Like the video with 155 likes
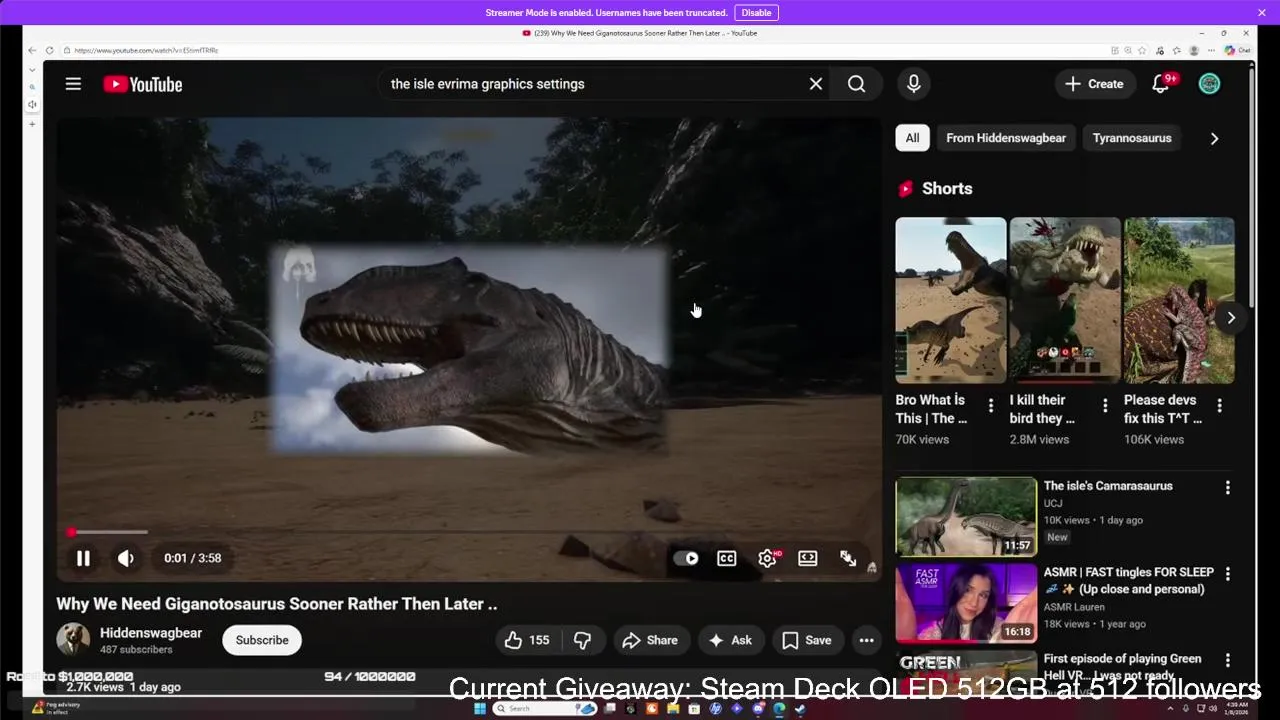The height and width of the screenshot is (720, 1280). coord(528,640)
